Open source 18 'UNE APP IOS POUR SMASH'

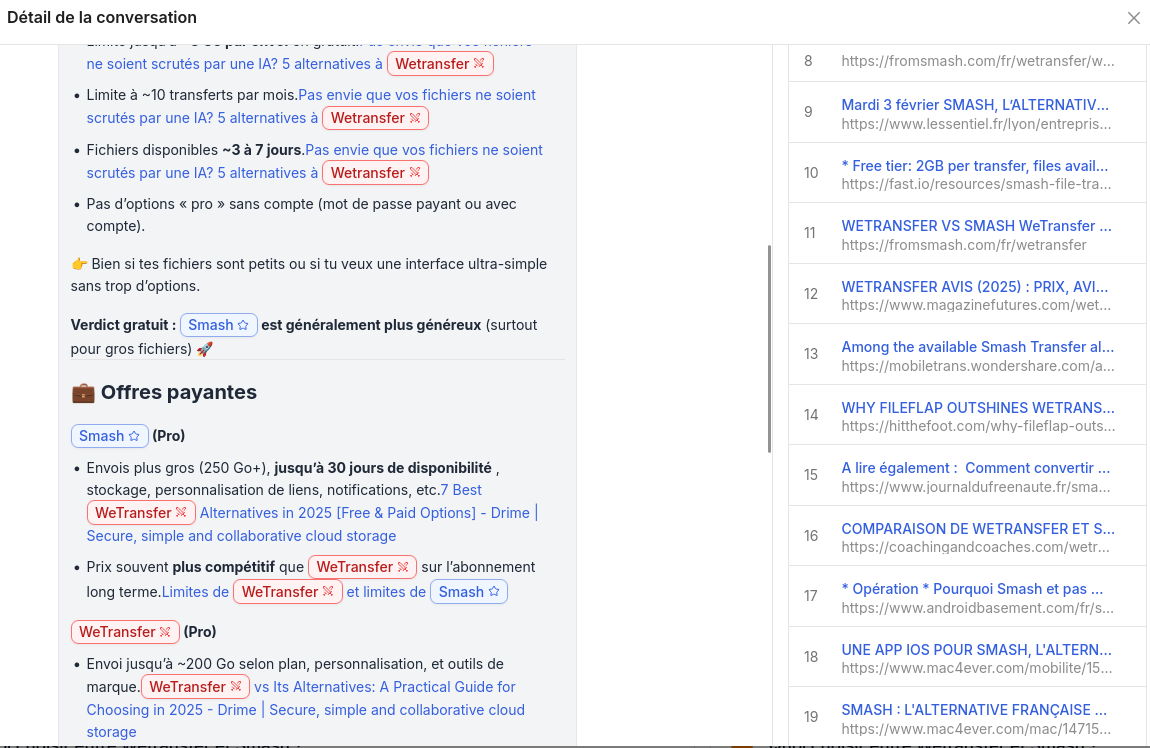pos(976,650)
